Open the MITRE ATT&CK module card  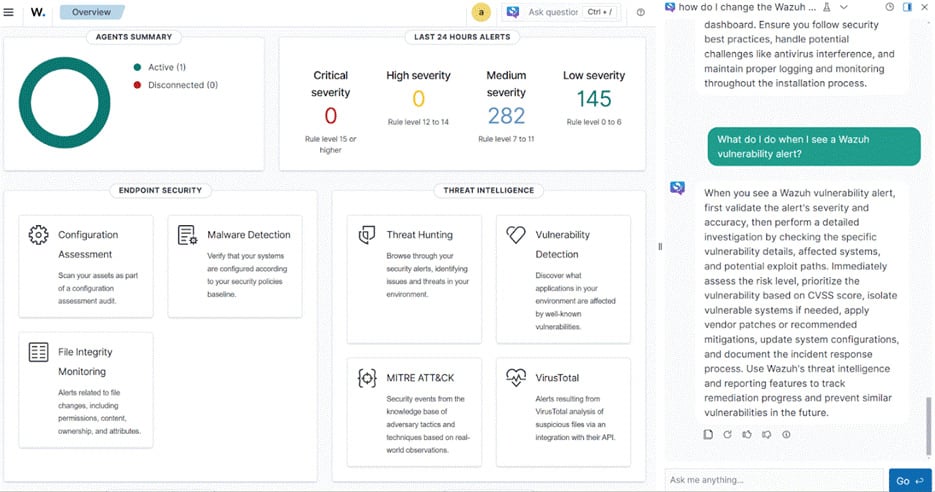[414, 412]
